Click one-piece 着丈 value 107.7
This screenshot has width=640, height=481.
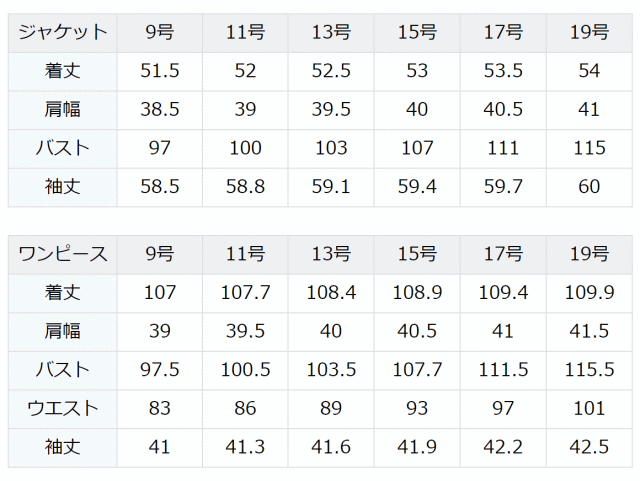pyautogui.click(x=245, y=293)
